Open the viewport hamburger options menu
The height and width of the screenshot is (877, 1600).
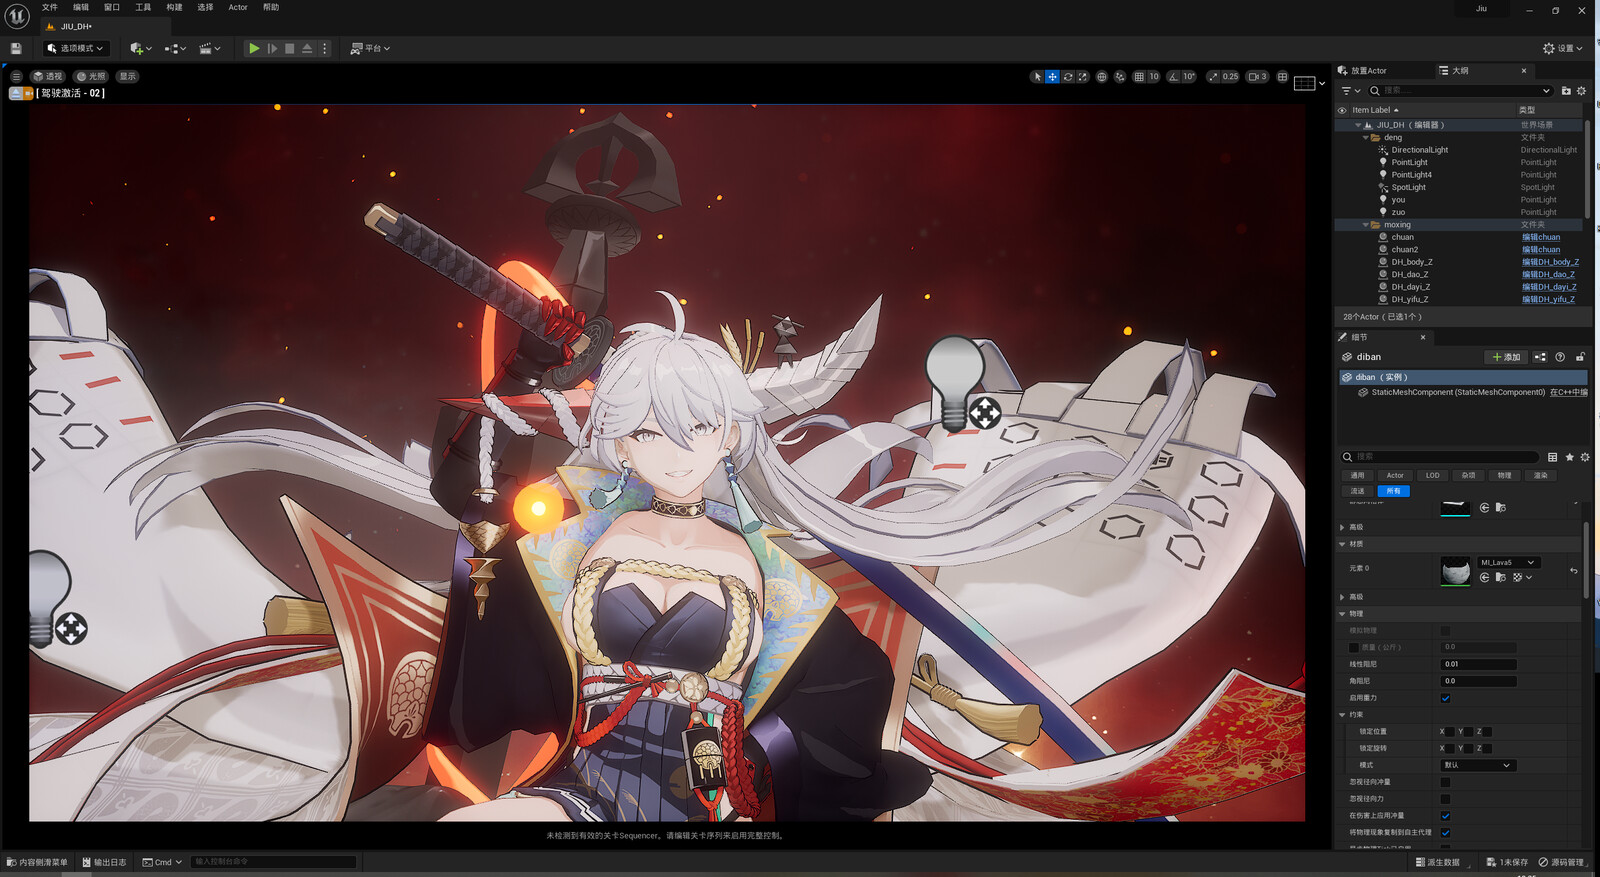coord(16,76)
